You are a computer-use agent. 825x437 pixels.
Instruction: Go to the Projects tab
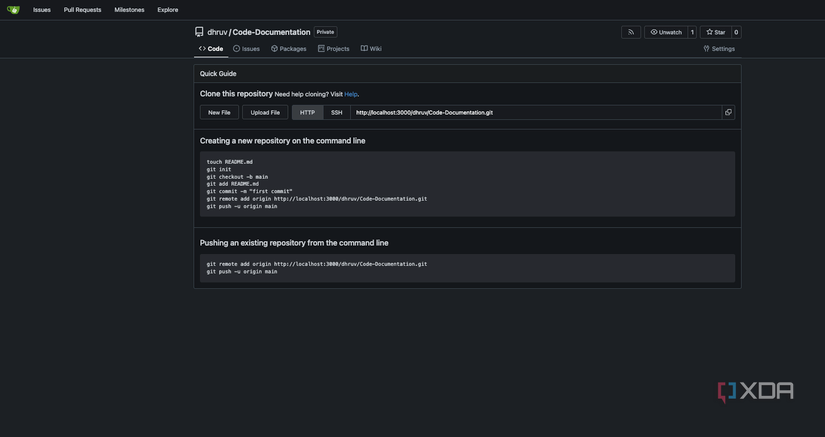click(334, 48)
